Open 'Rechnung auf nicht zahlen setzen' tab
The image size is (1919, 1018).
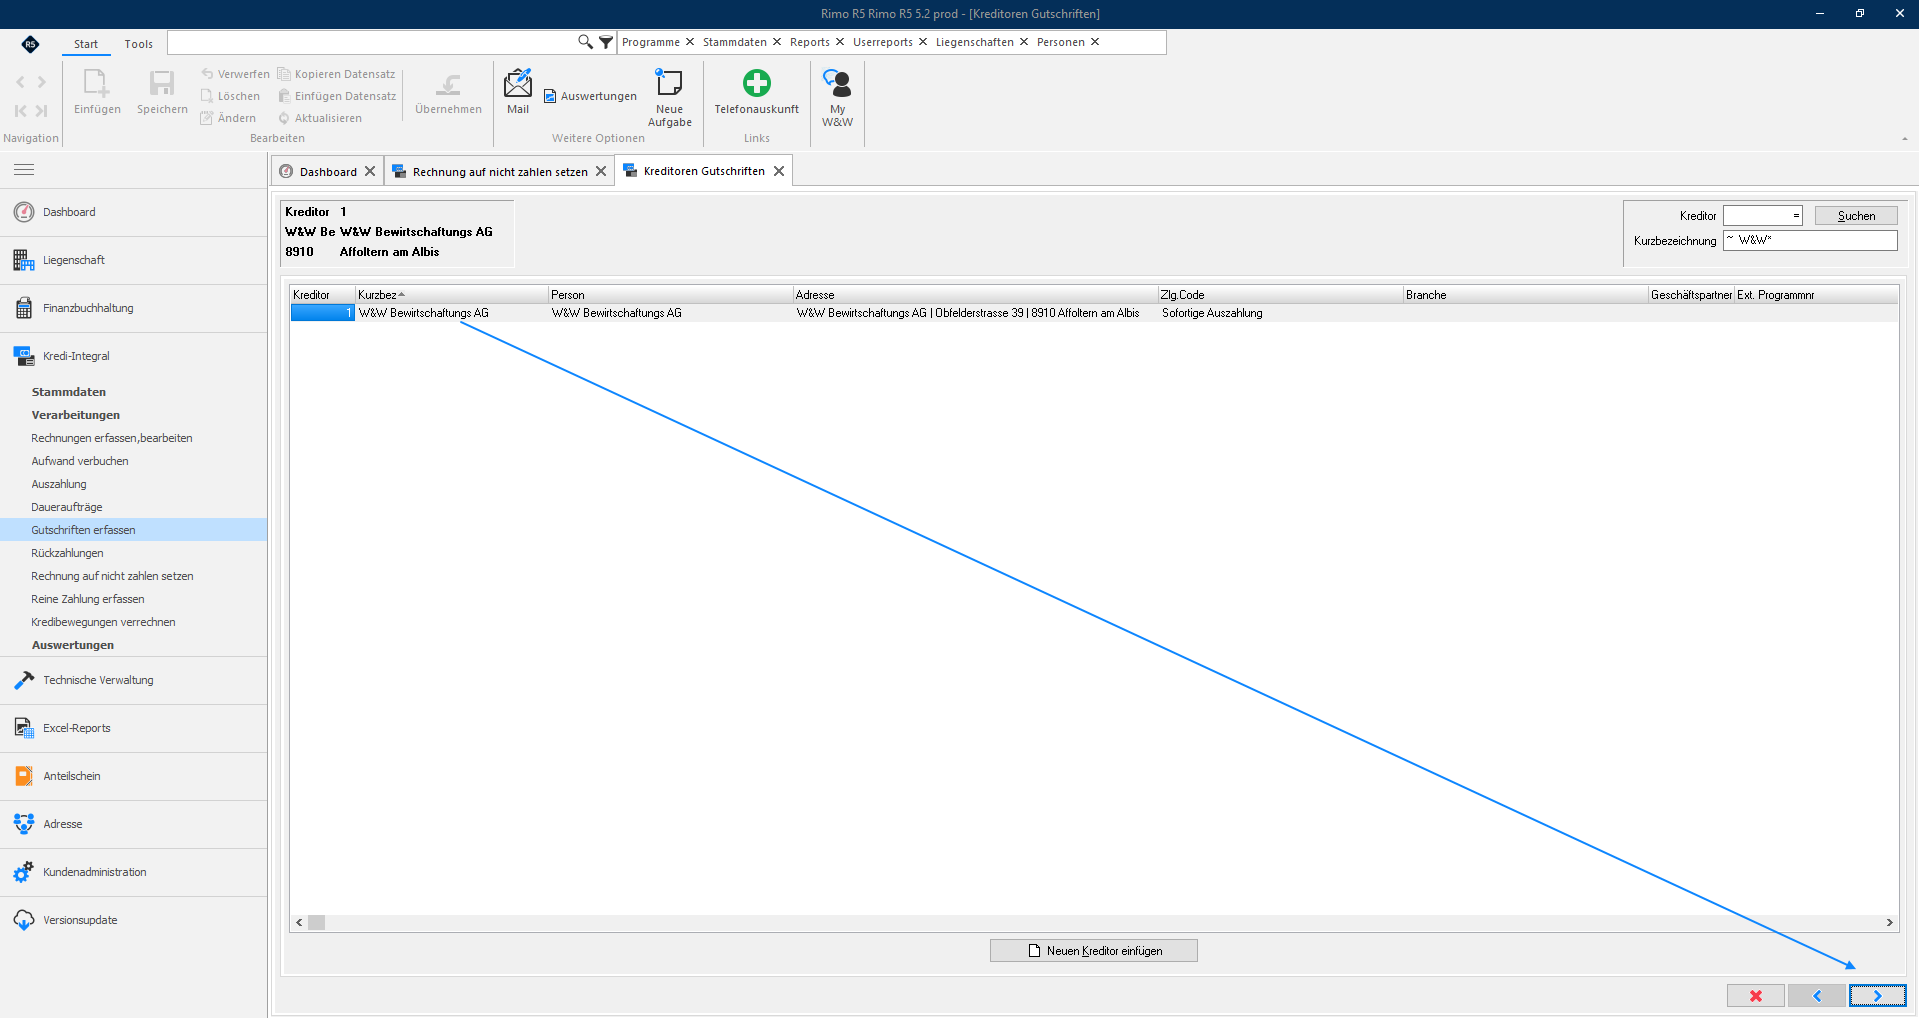tap(500, 172)
